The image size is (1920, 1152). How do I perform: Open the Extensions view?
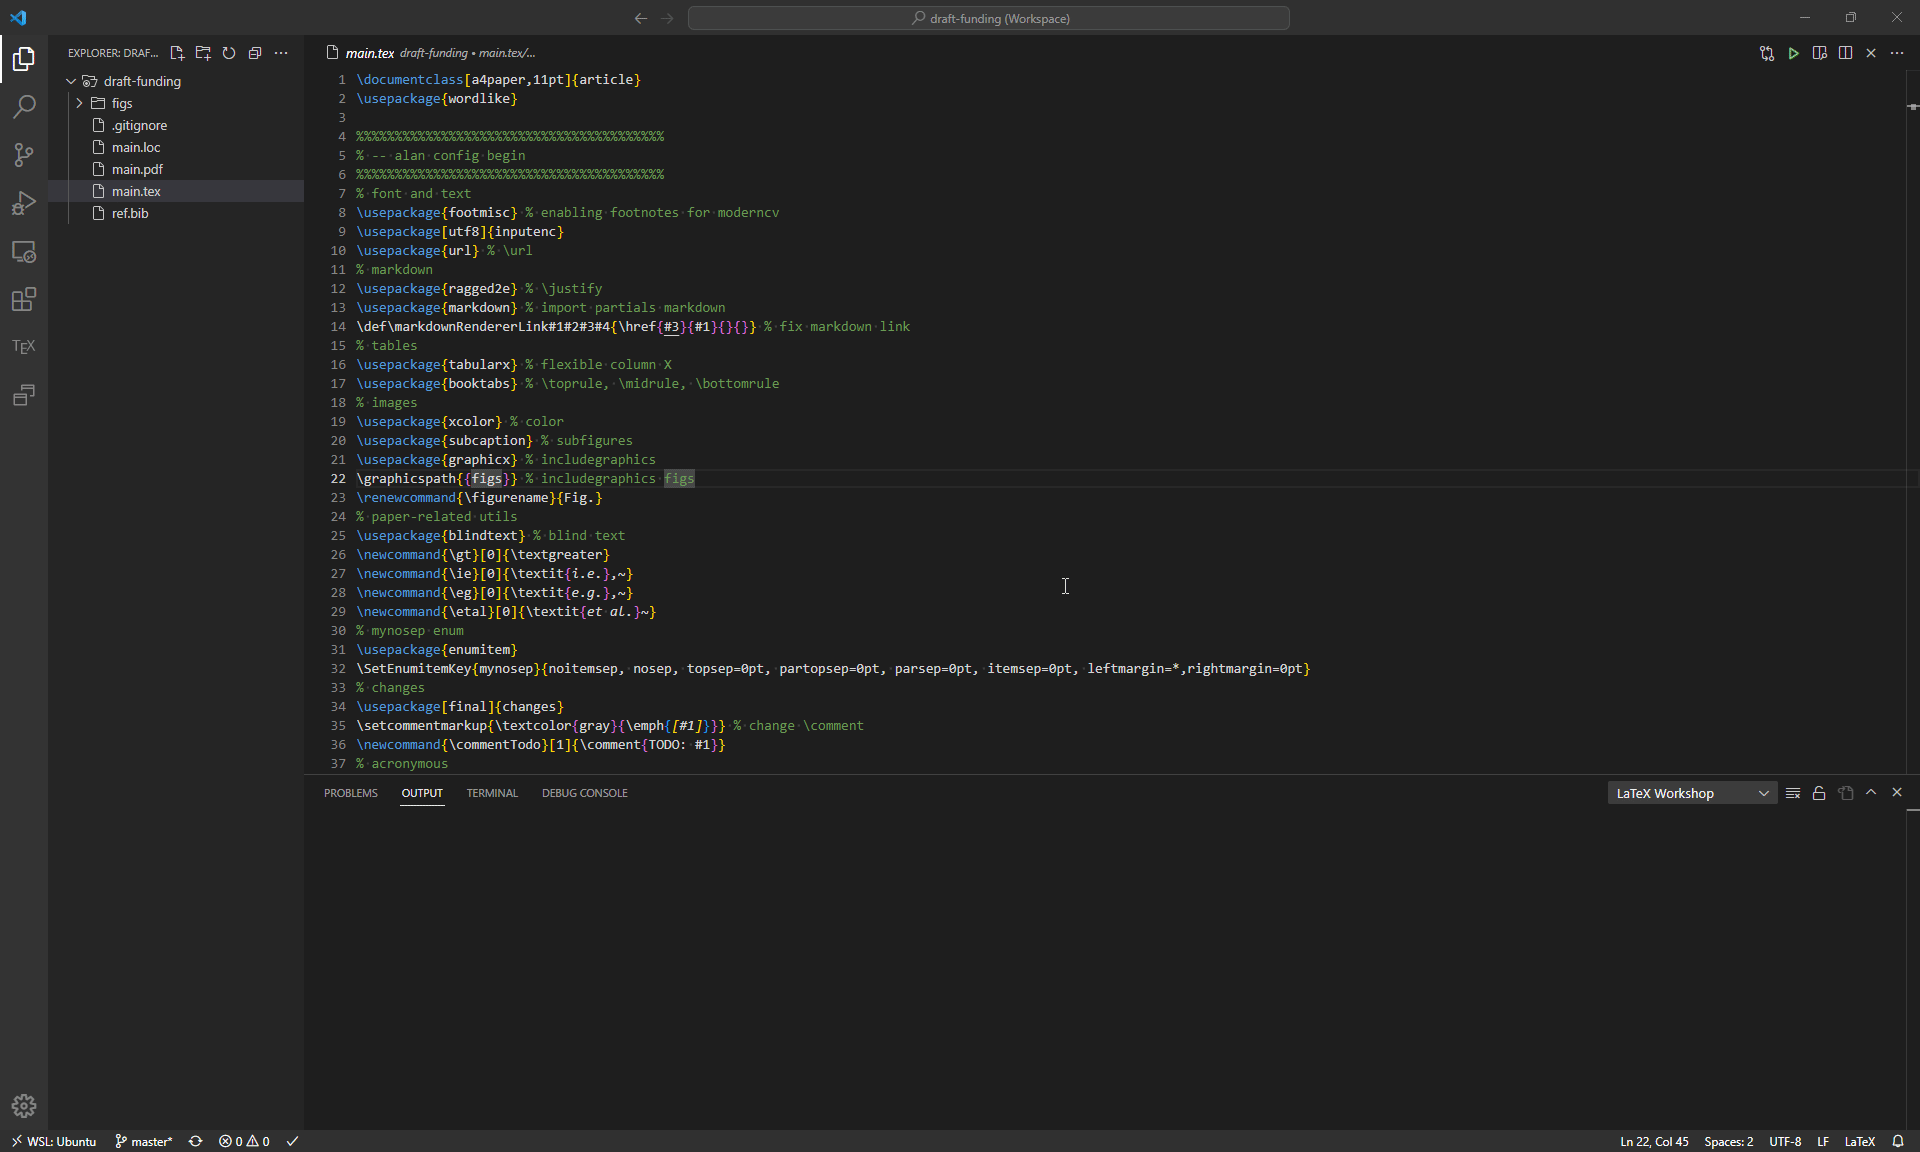24,299
